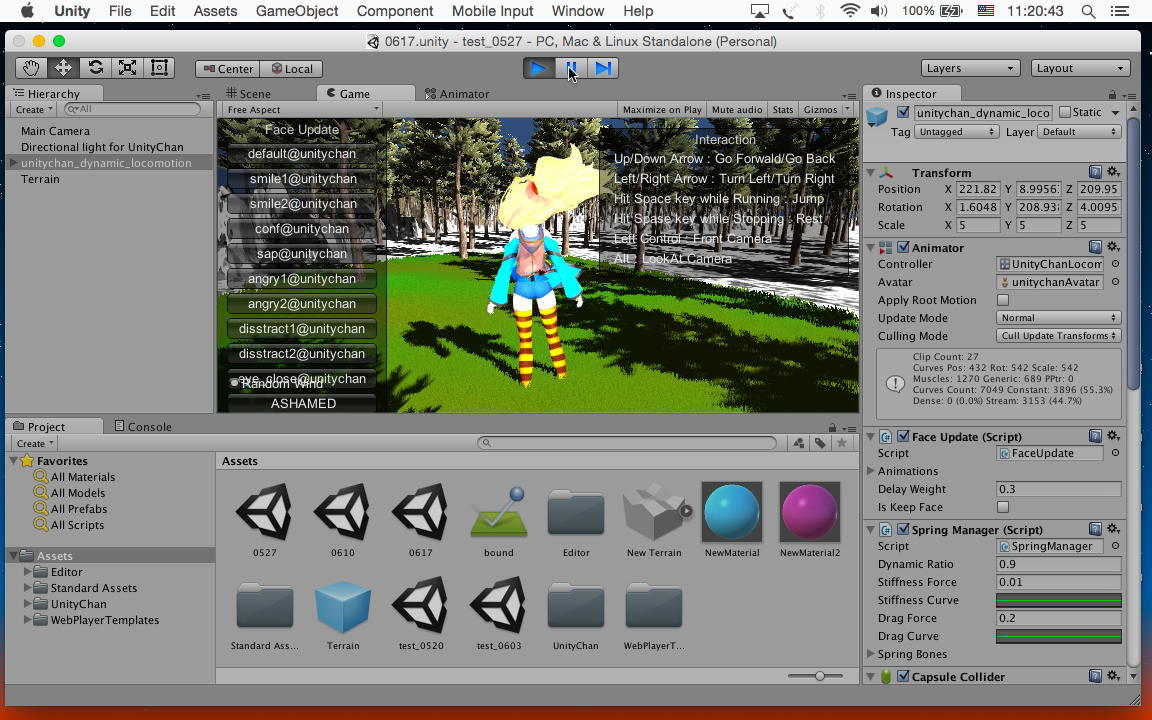Disable the Spring Manager script checkbox
Image resolution: width=1152 pixels, height=720 pixels.
[904, 530]
